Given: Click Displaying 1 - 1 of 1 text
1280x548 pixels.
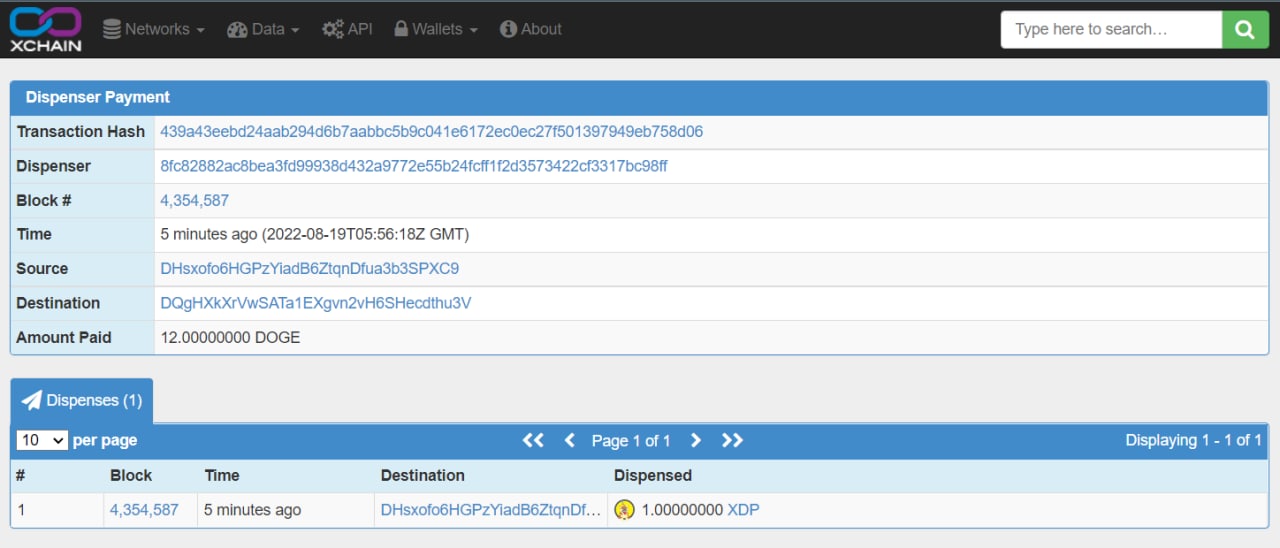Looking at the screenshot, I should click(1194, 440).
